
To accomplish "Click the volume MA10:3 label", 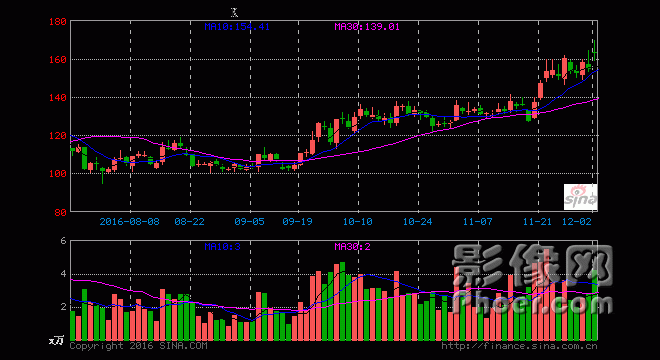I will 222,246.
